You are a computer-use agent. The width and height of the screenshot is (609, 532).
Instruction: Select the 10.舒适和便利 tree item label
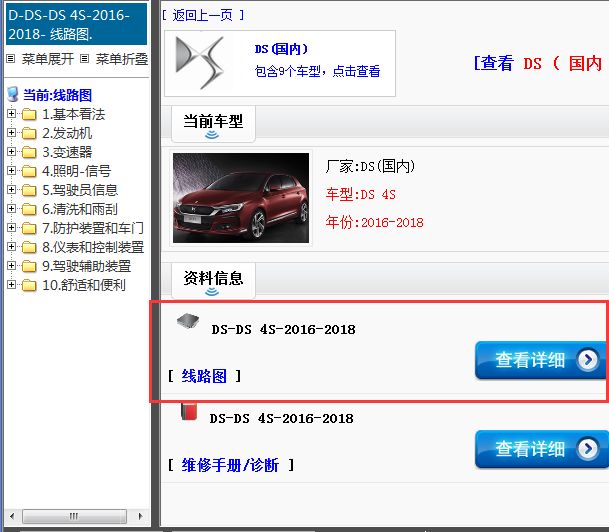point(84,285)
